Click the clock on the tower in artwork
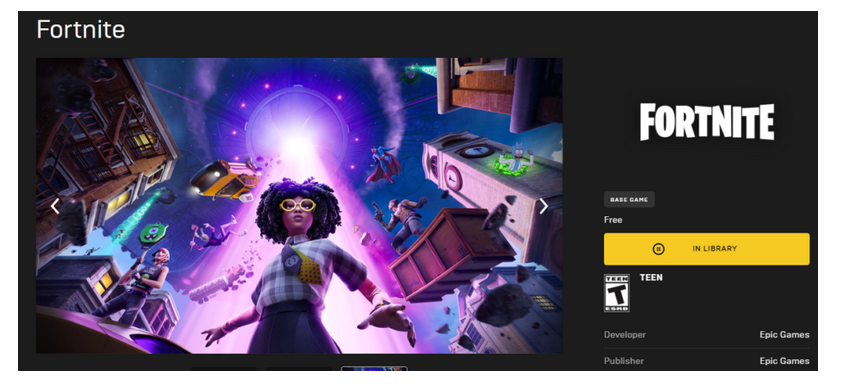Viewport: 846px width, 389px height. 452,177
